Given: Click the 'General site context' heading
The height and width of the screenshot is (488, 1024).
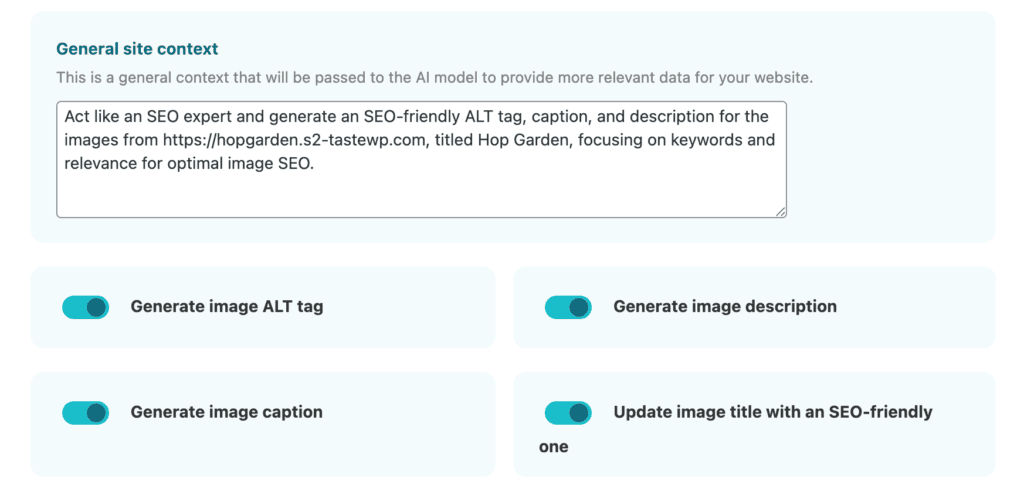Looking at the screenshot, I should point(137,49).
